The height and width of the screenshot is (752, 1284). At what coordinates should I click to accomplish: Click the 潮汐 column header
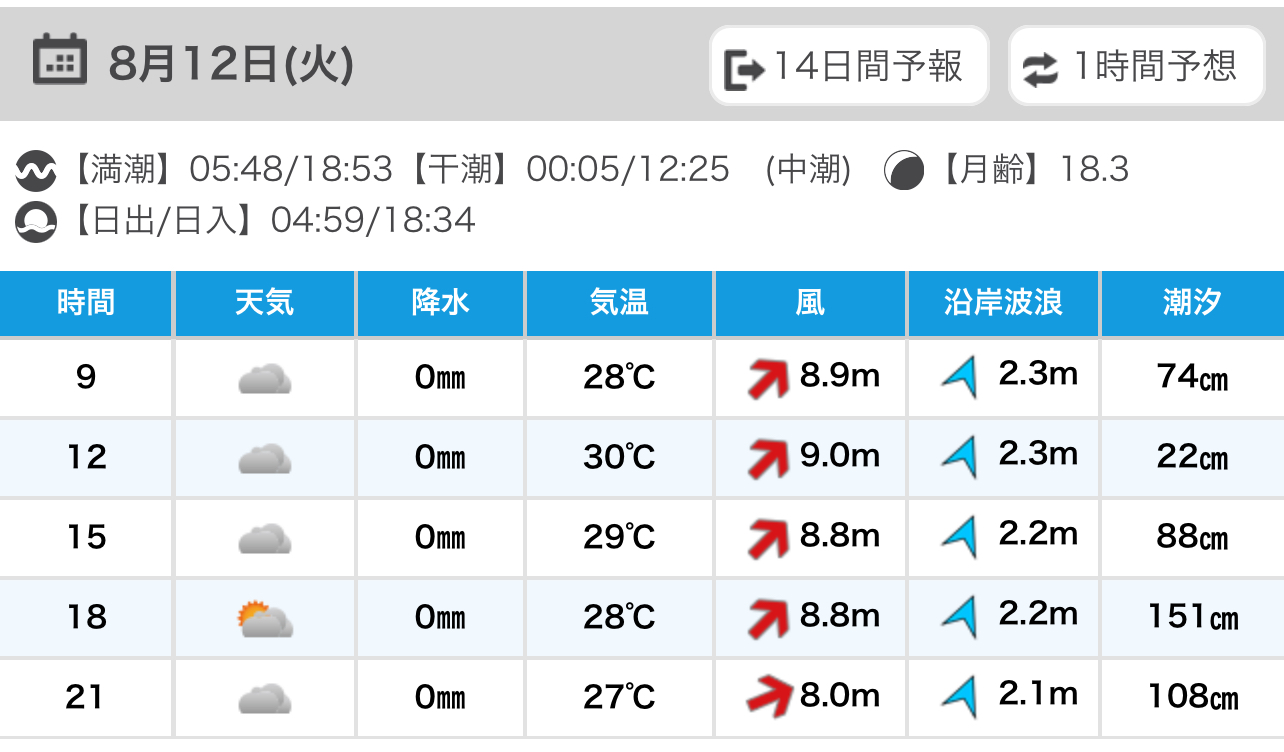pos(1192,302)
